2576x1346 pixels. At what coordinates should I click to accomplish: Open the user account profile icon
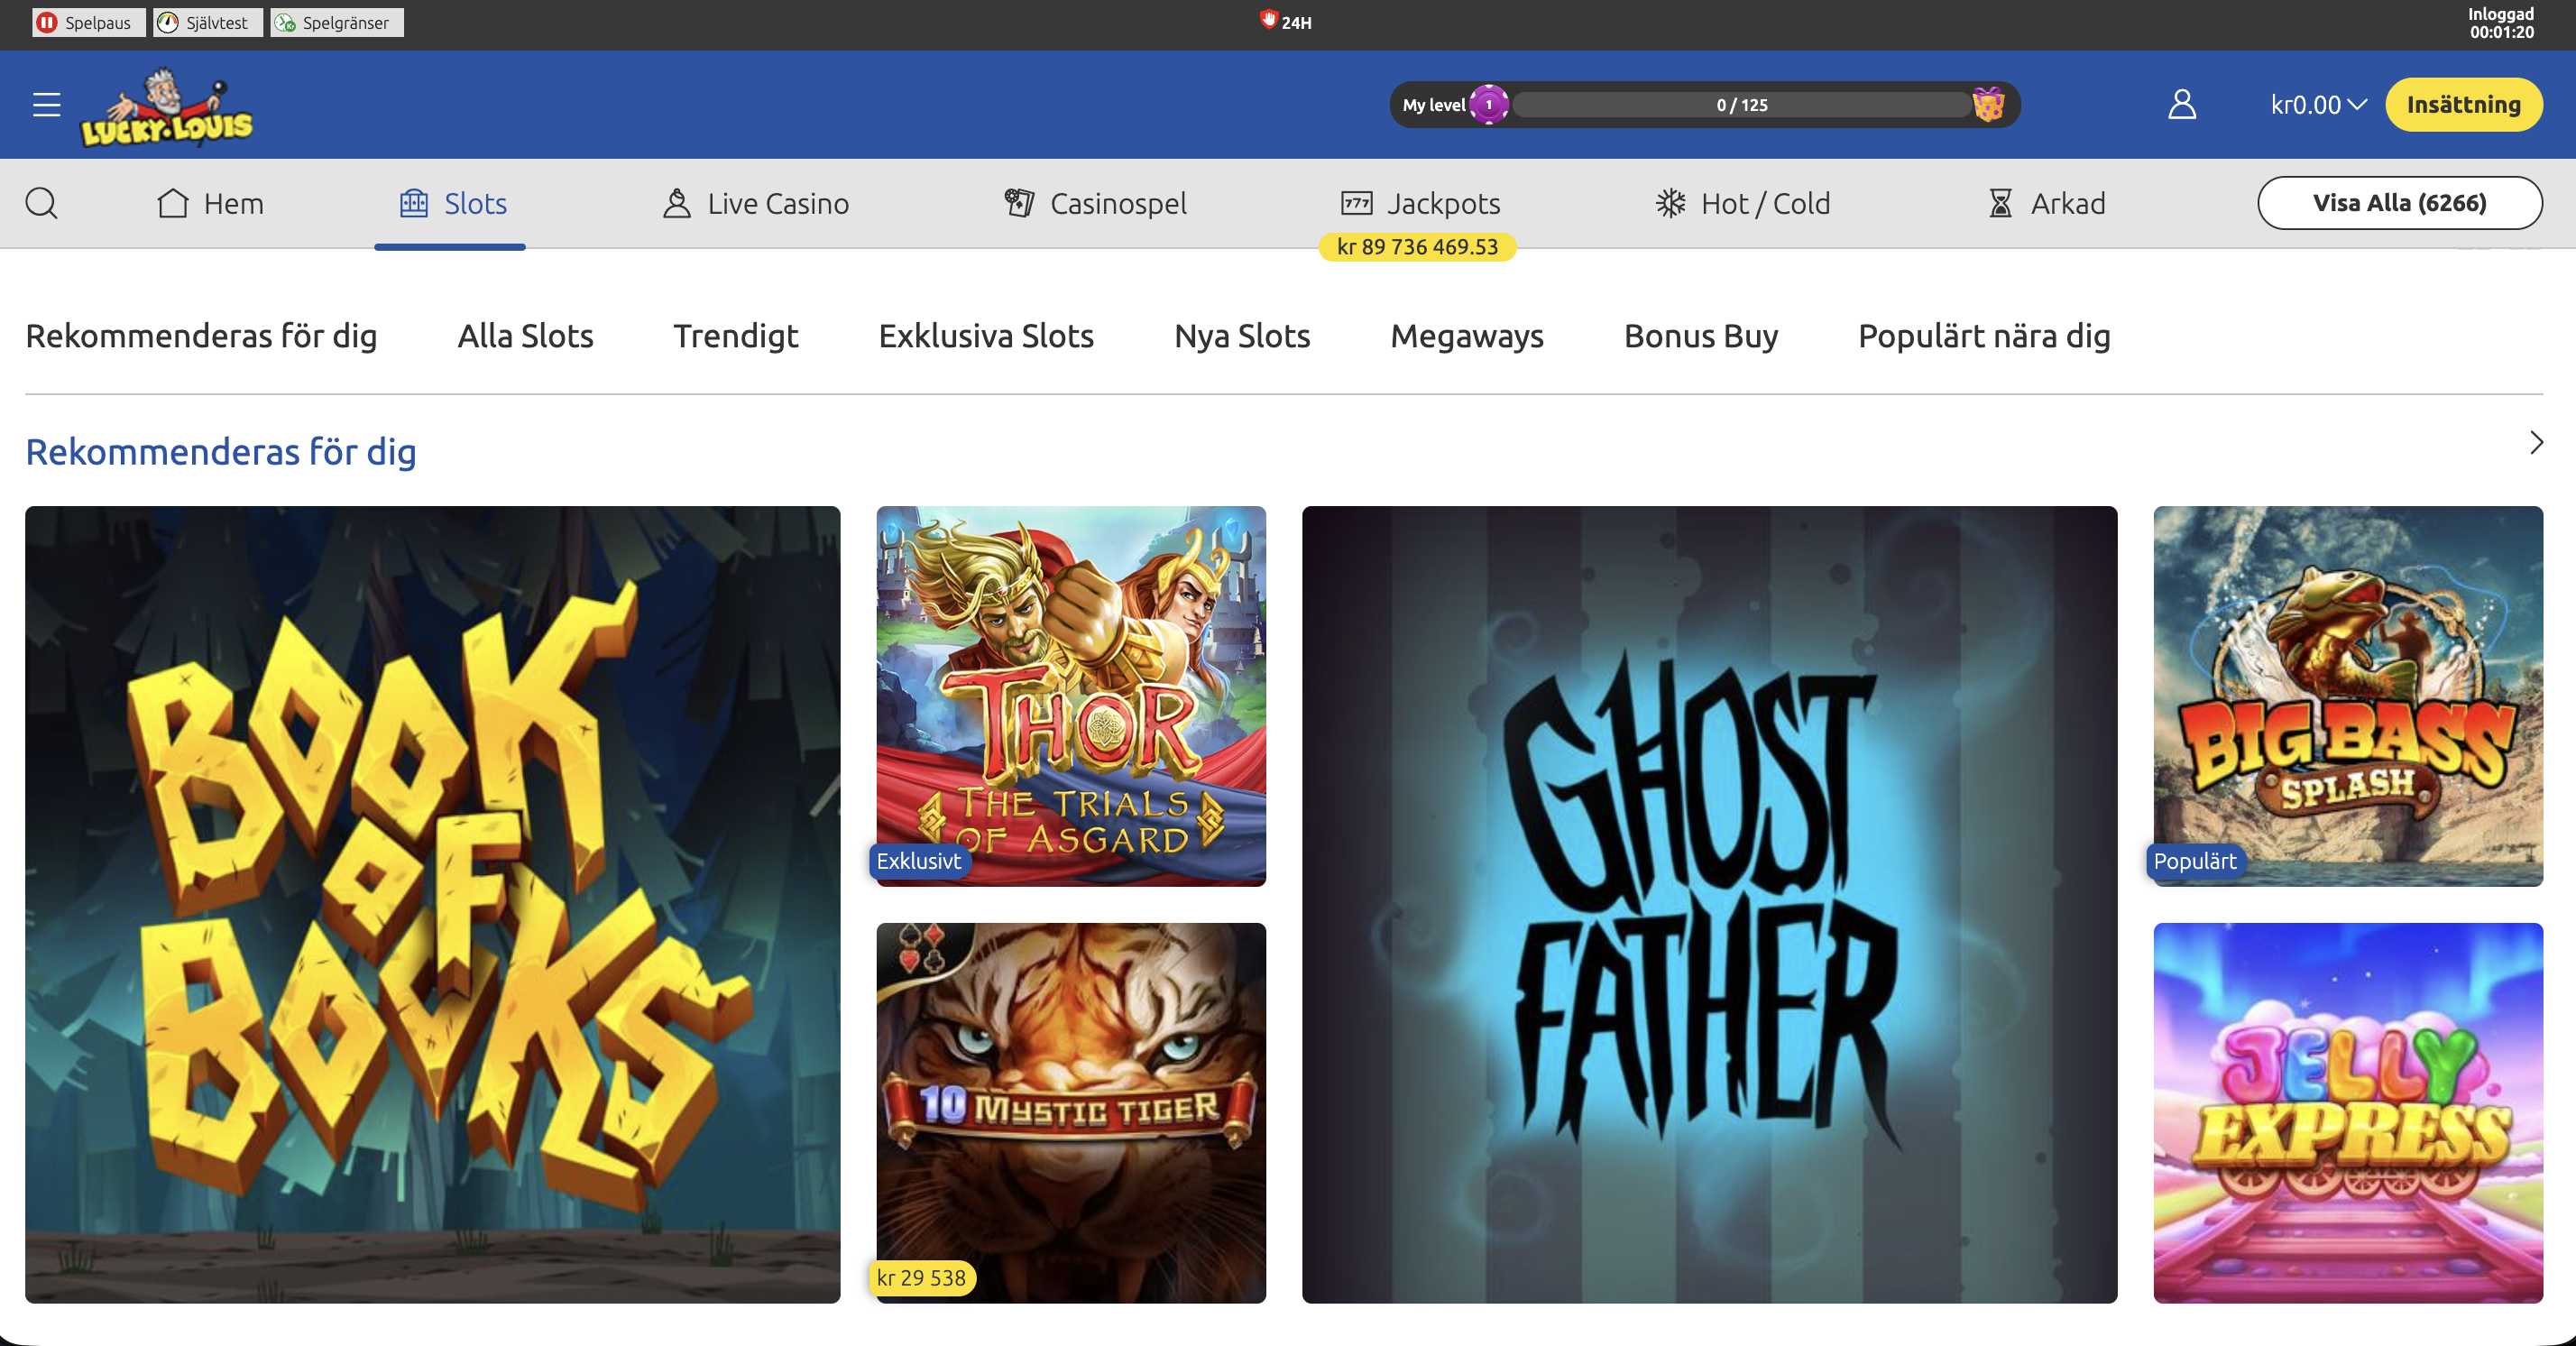(x=2181, y=104)
